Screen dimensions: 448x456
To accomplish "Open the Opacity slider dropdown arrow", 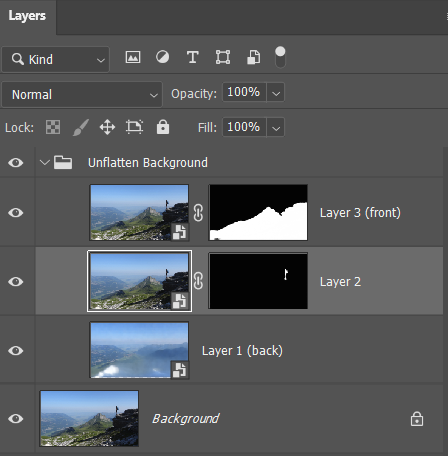I will coord(276,92).
